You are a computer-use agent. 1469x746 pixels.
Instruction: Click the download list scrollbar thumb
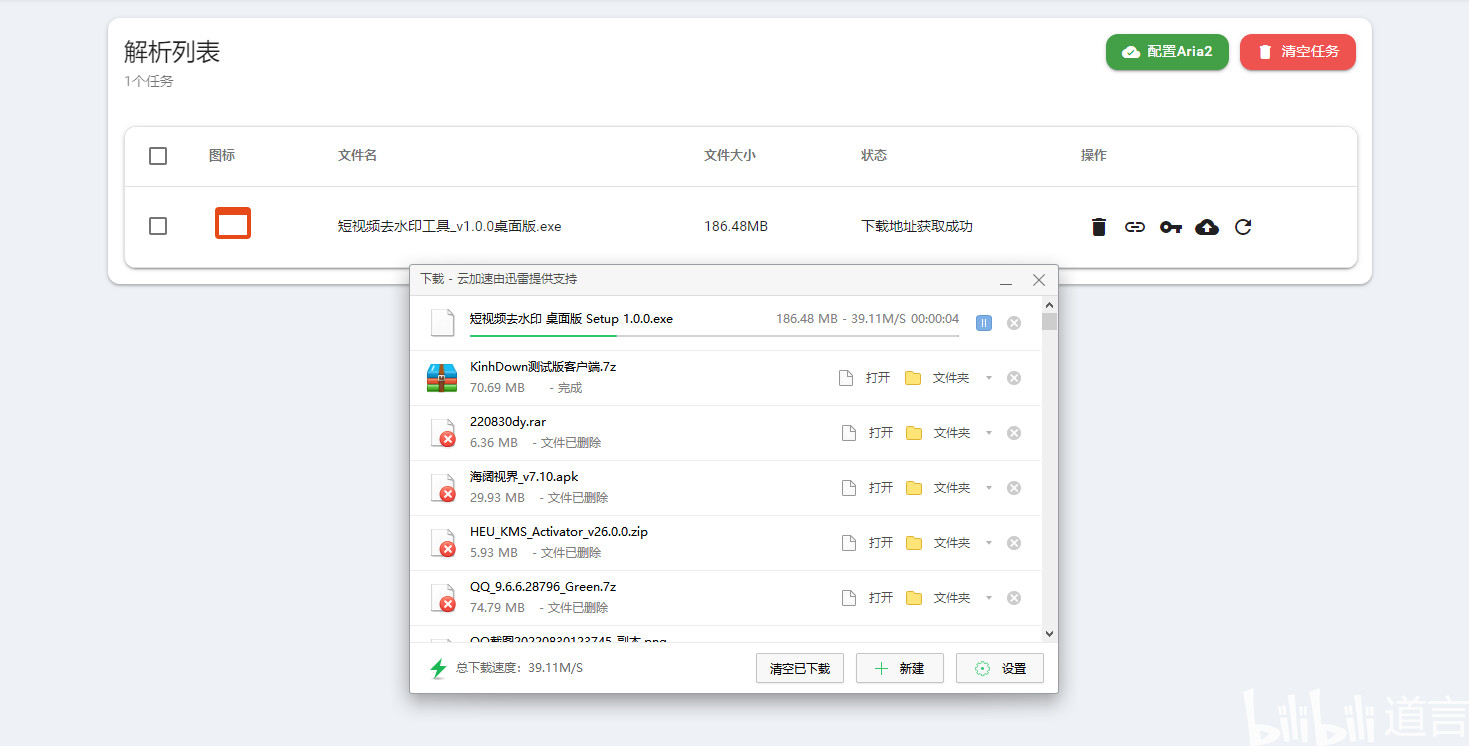point(1049,321)
